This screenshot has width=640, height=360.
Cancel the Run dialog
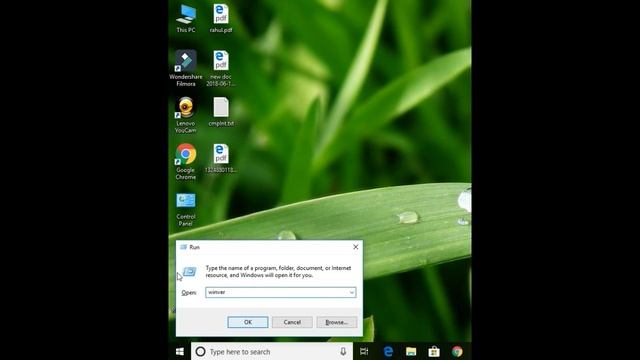(292, 322)
